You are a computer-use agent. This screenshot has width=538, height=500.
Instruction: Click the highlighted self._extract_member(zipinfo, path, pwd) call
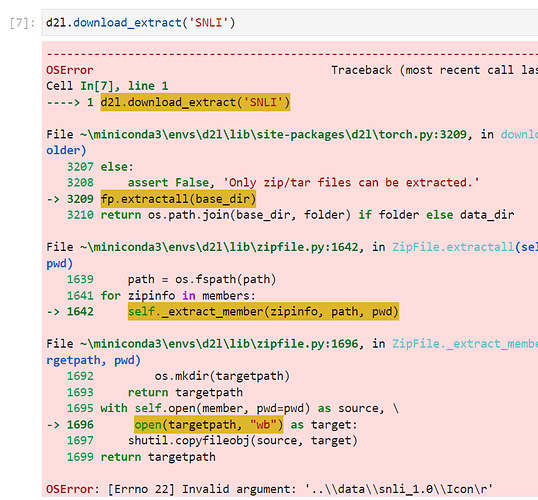(263, 312)
